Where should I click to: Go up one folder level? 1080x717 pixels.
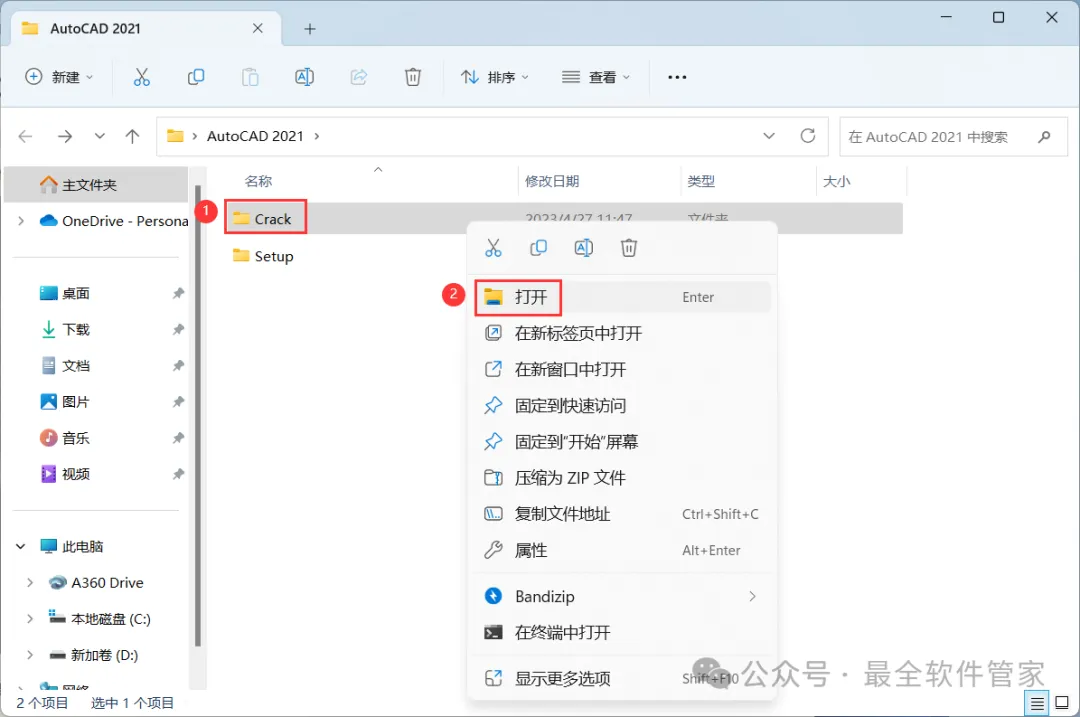click(x=132, y=136)
